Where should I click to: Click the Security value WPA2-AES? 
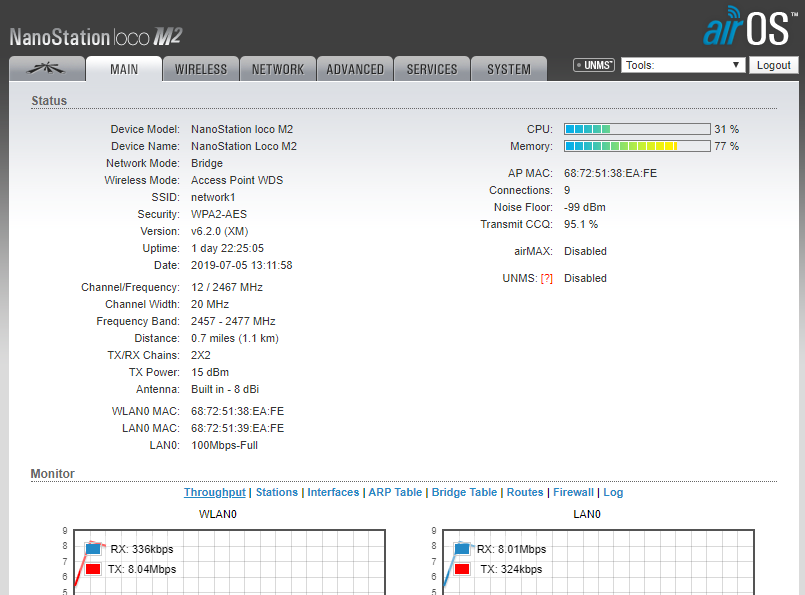point(219,214)
